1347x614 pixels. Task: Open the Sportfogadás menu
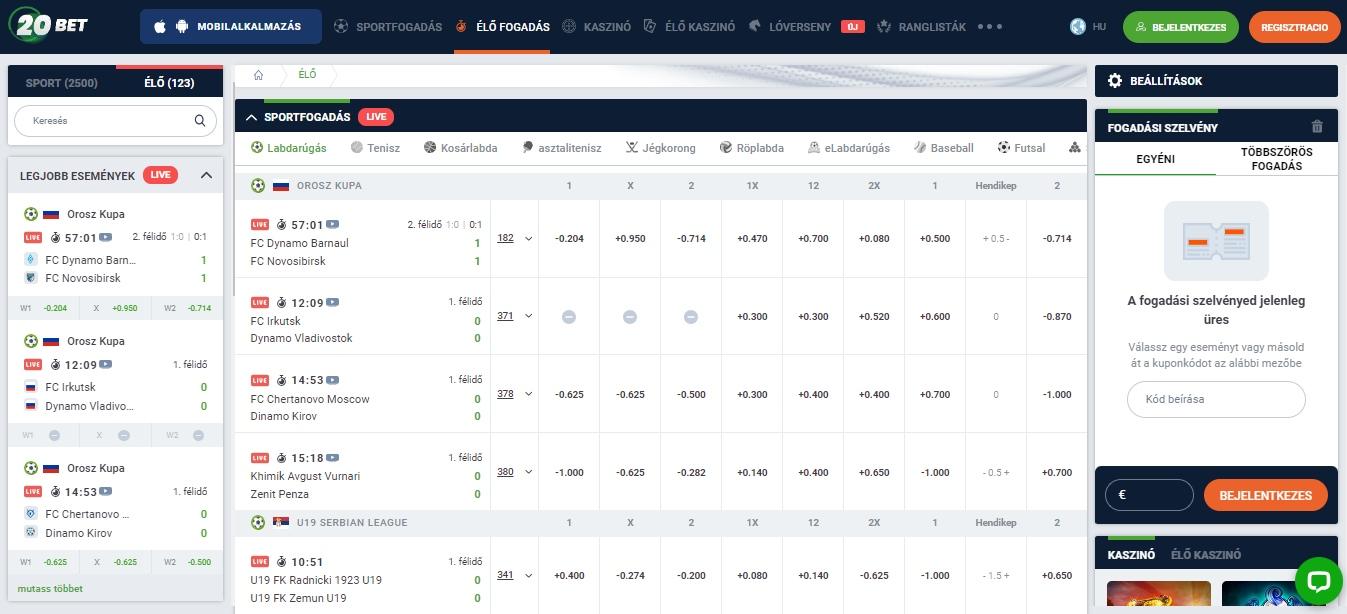click(388, 27)
